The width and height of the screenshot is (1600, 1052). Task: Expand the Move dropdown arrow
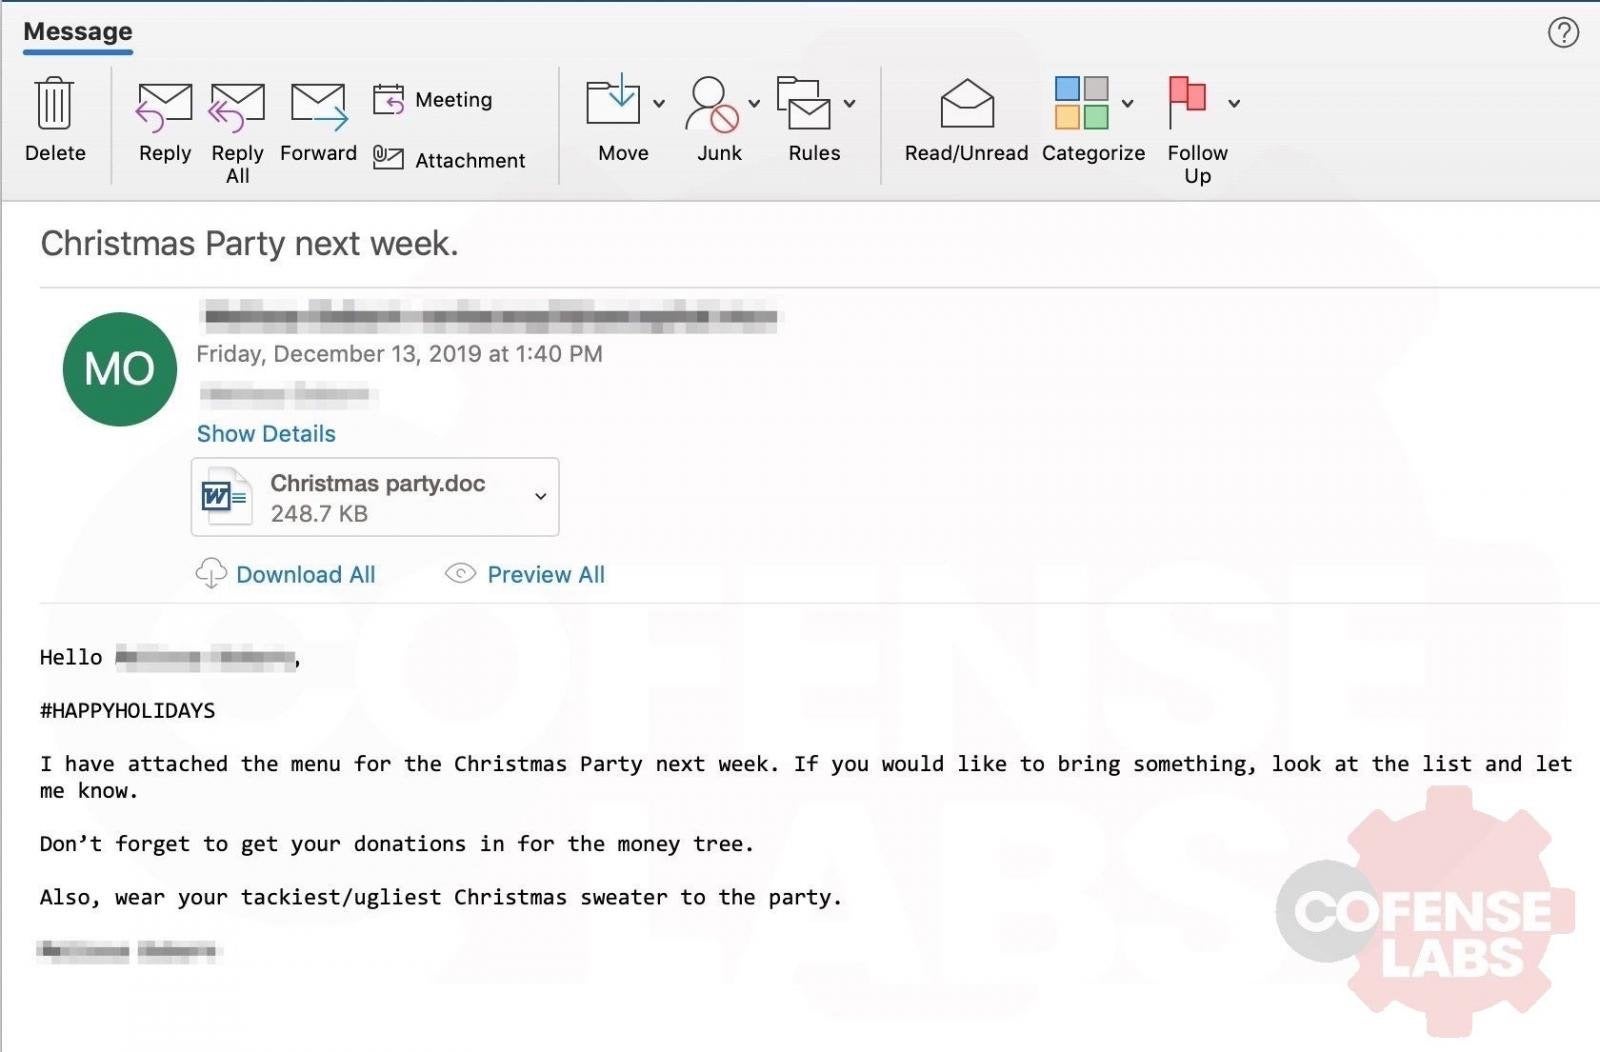click(x=659, y=103)
